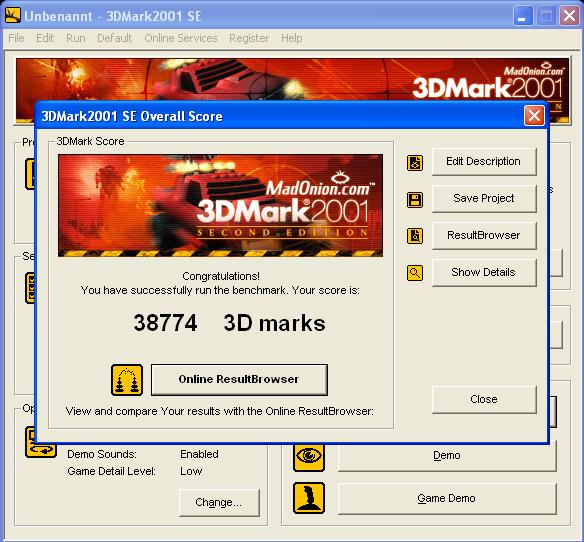Click the Save Project button
The height and width of the screenshot is (542, 584).
[484, 199]
